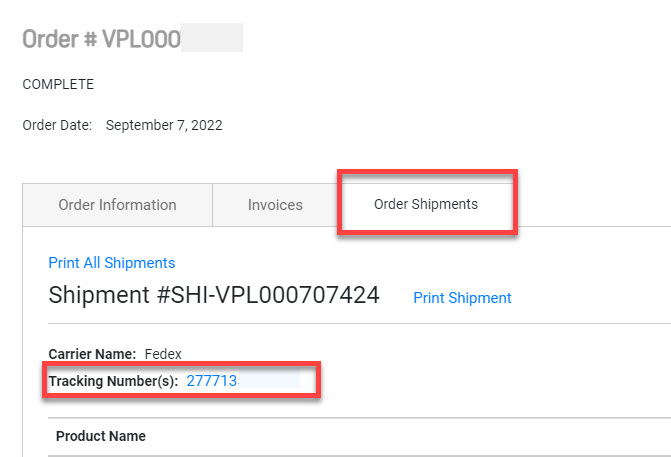Click the Print All Shipments link
The image size is (671, 457).
112,263
